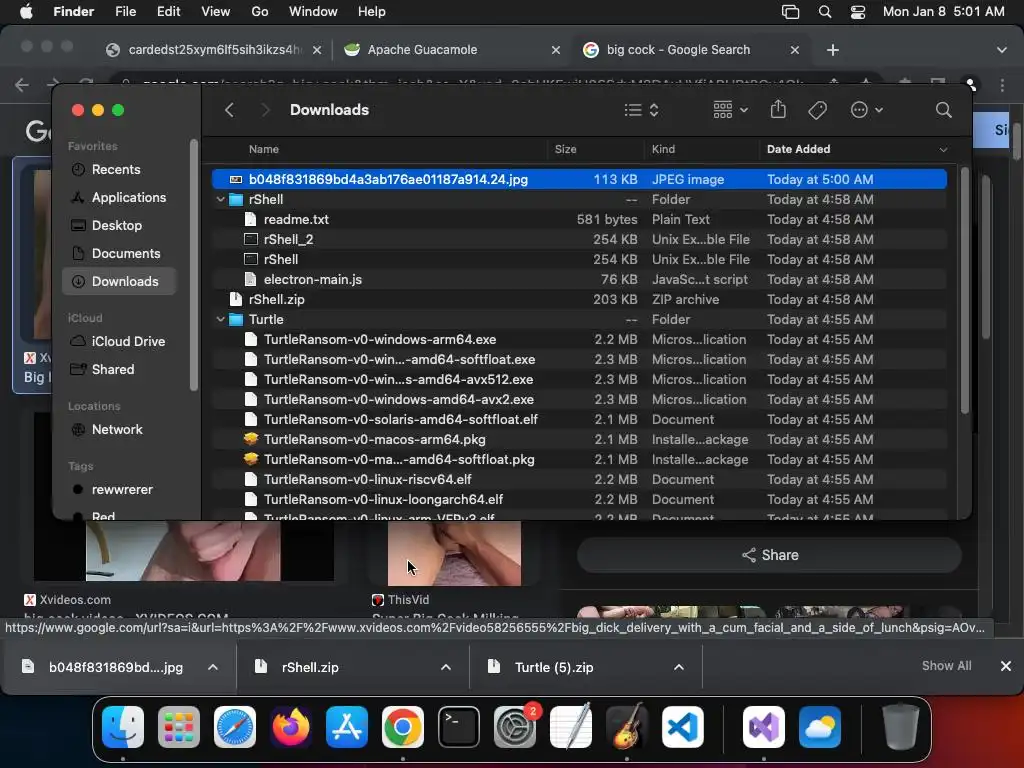
Task: Open a new browser tab with plus
Action: click(x=833, y=50)
